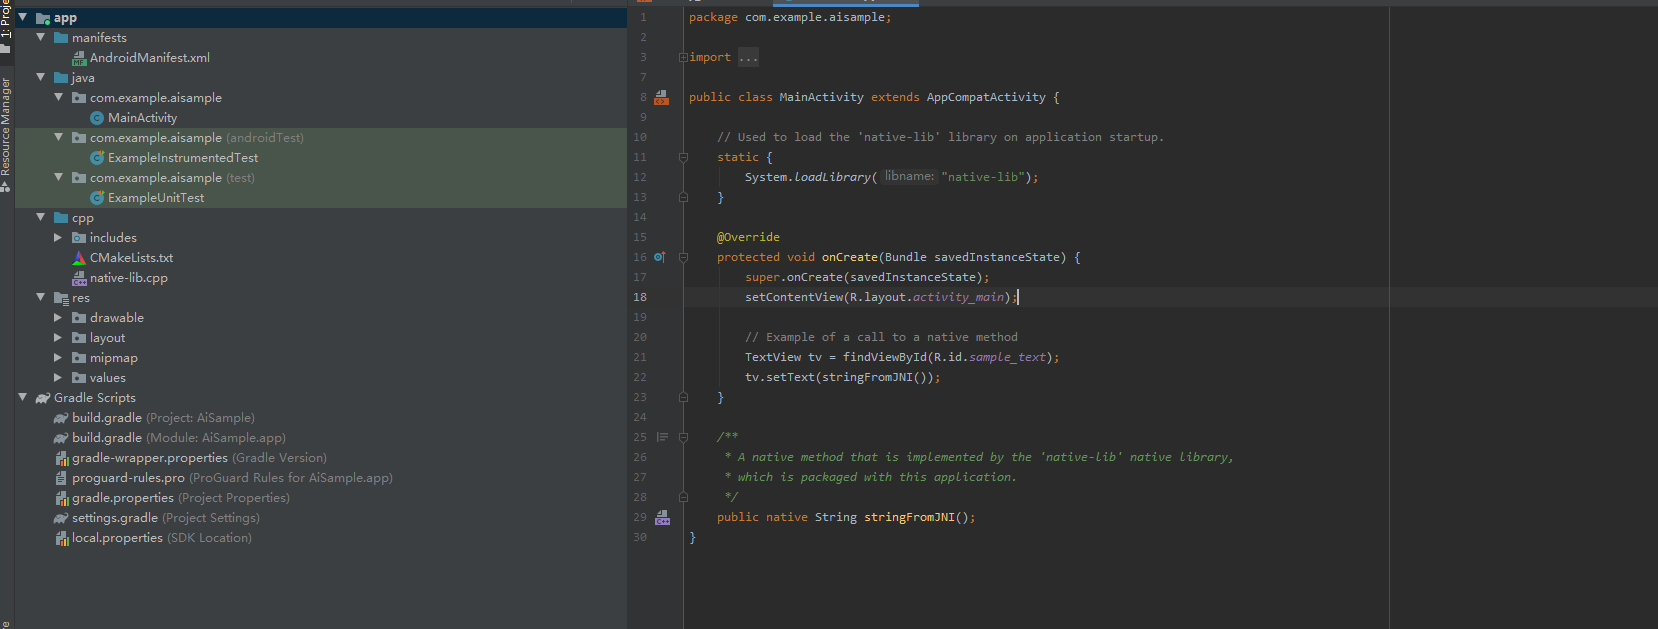
Task: Click the doc comment rendering gutter icon
Action: (x=662, y=437)
